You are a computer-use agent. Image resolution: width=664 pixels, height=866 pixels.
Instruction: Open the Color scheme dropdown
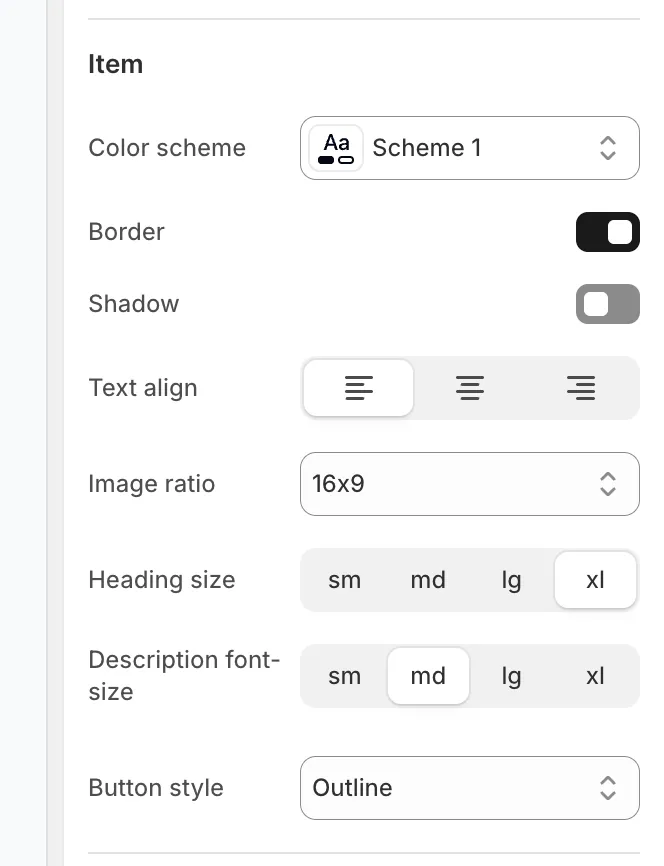(x=470, y=147)
